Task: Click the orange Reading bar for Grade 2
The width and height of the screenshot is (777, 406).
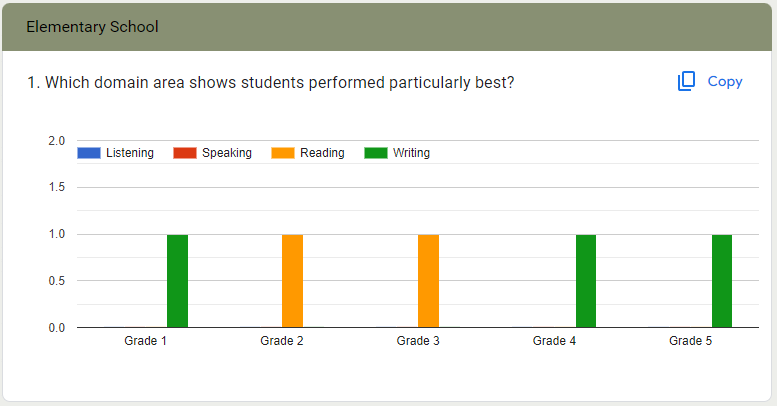Action: coord(292,281)
